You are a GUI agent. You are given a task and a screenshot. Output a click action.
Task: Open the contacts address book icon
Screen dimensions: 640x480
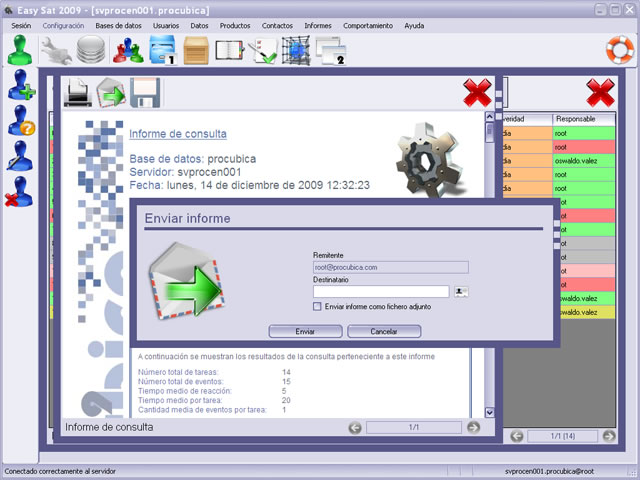point(229,51)
